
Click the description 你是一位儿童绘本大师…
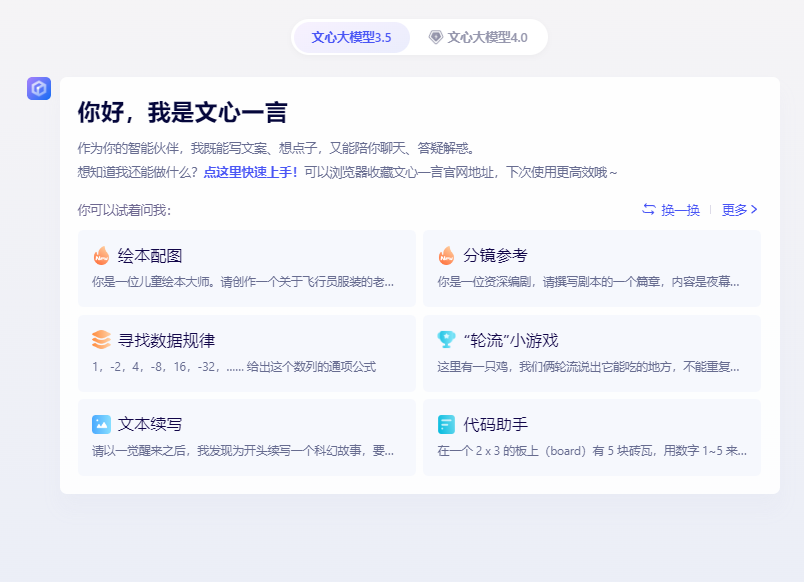243,282
